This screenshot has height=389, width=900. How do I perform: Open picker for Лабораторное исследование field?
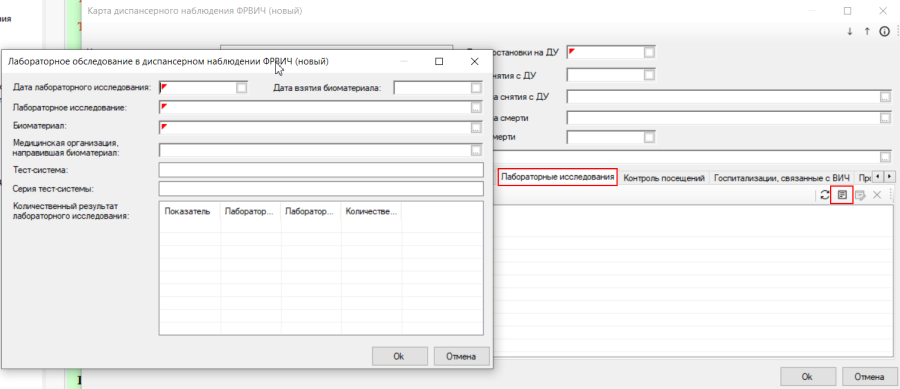coord(476,107)
